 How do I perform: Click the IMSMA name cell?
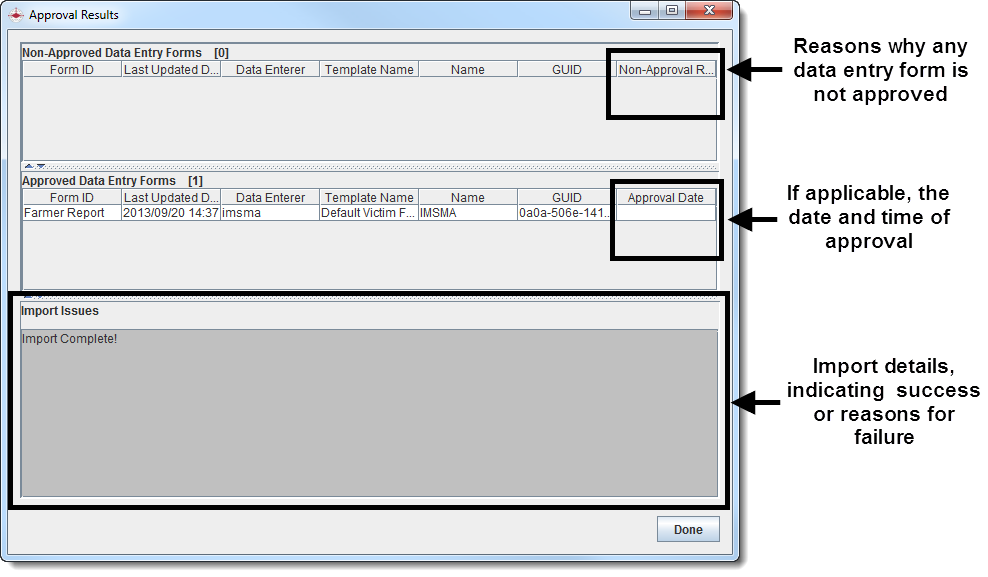(467, 213)
